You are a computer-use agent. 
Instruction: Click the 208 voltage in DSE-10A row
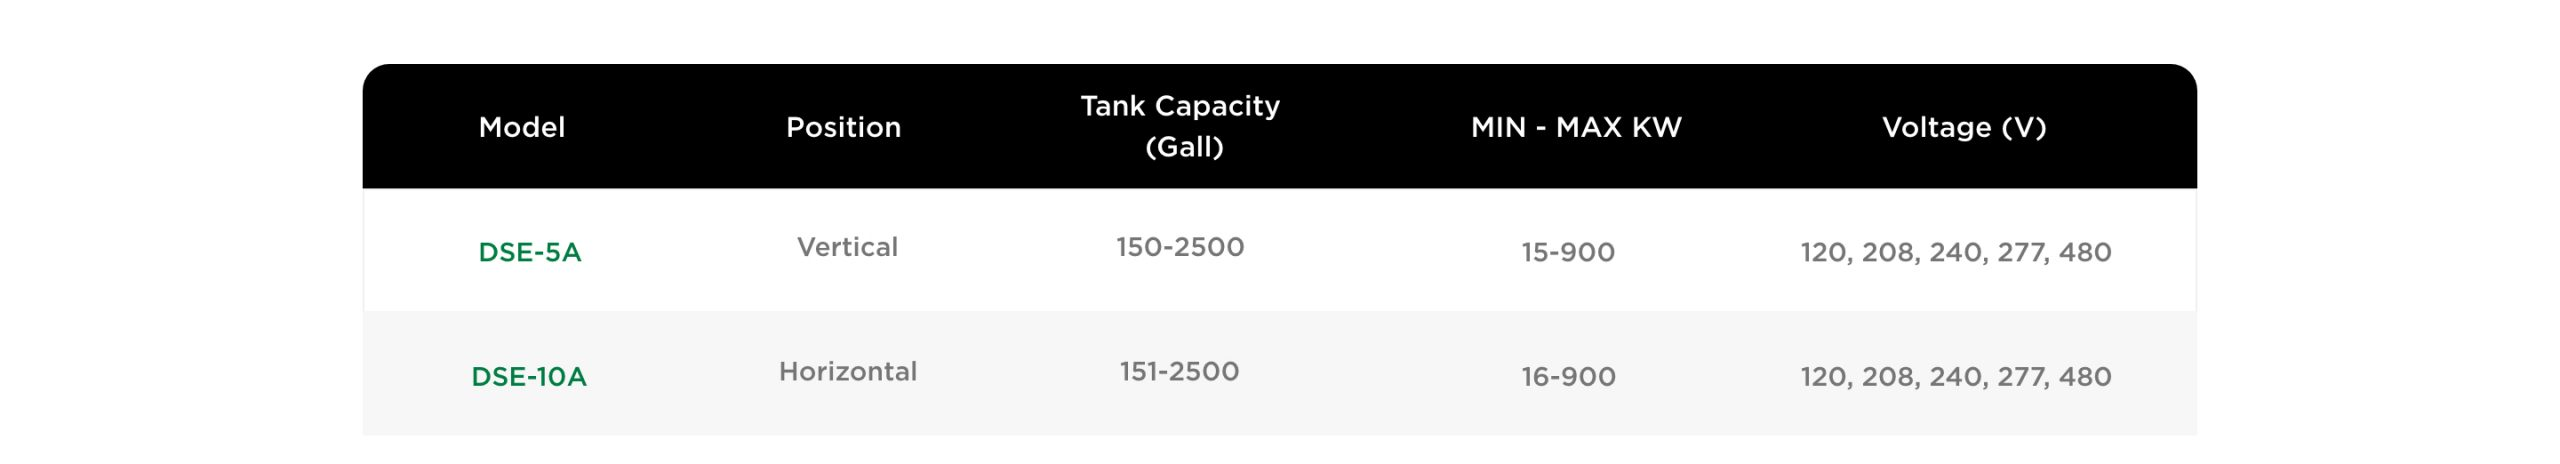pyautogui.click(x=1888, y=377)
